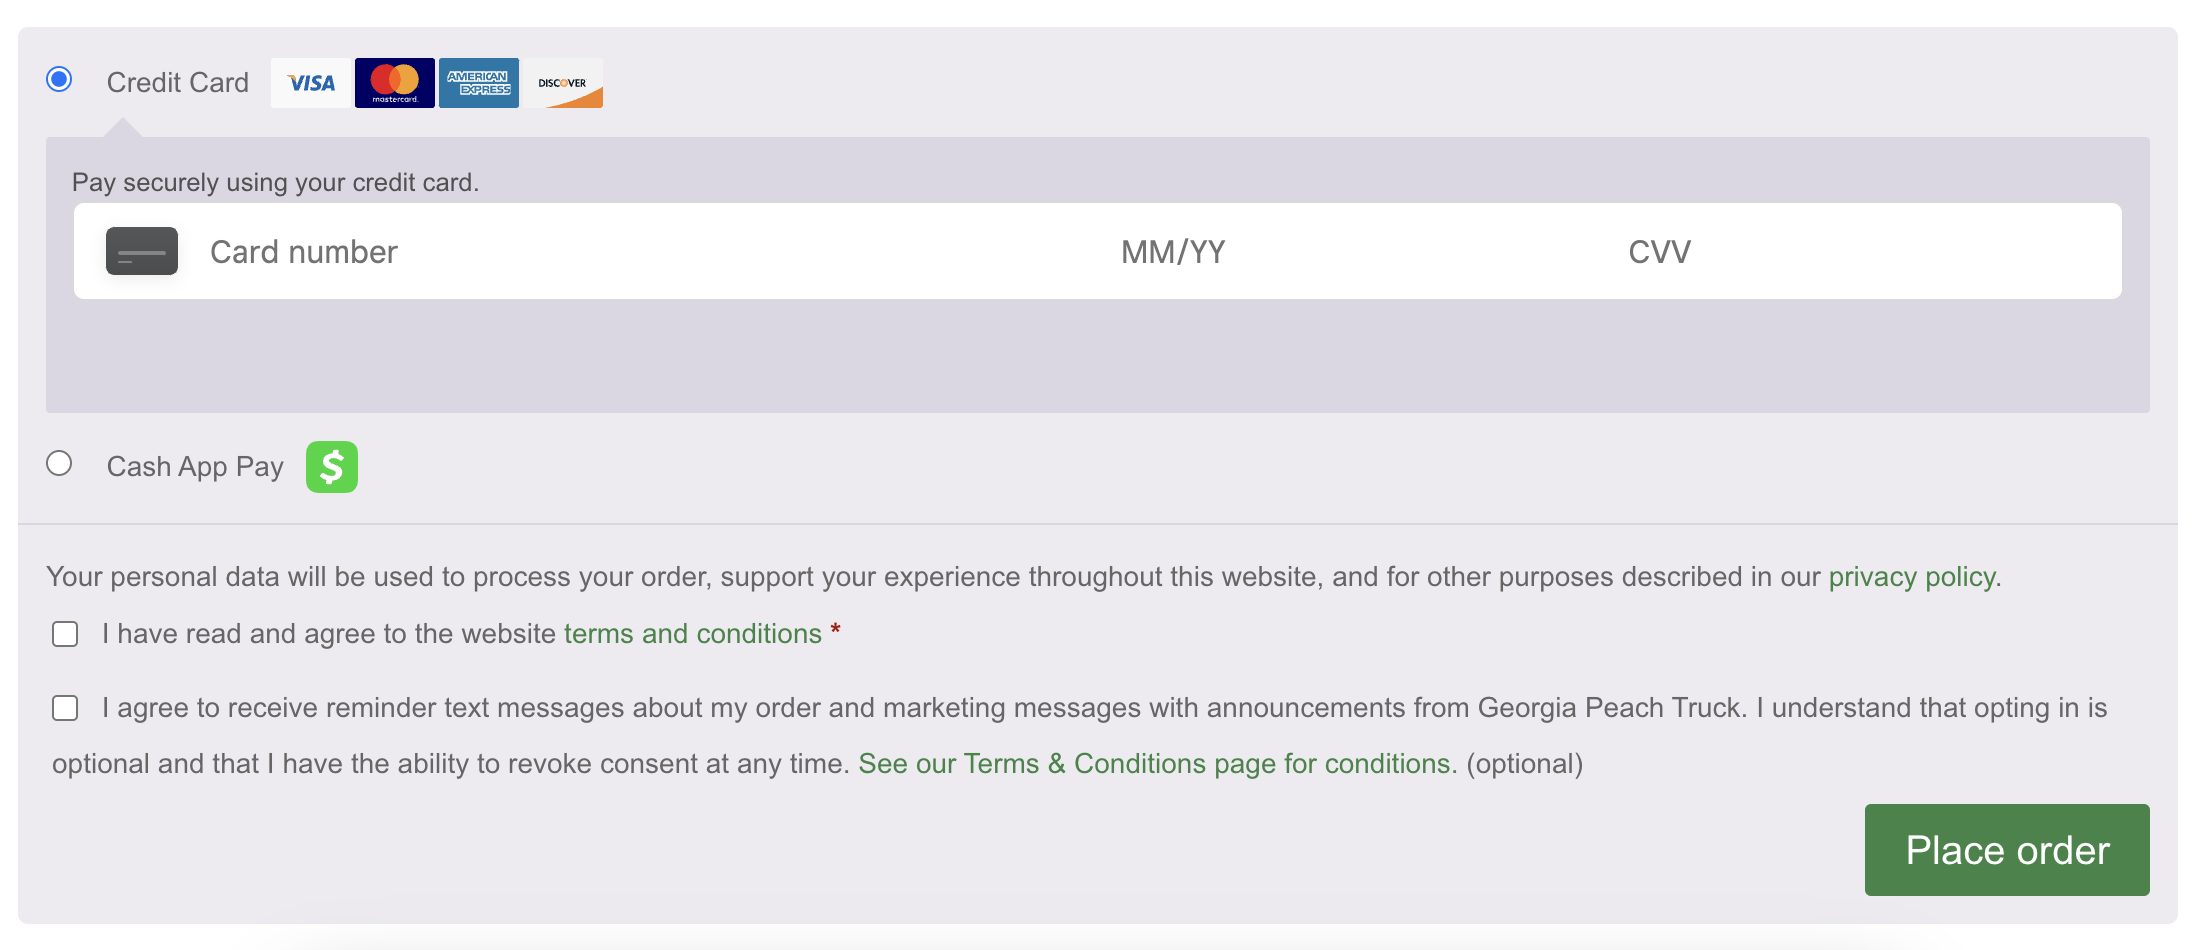The image size is (2194, 950).
Task: Click the American Express logo
Action: pos(479,83)
